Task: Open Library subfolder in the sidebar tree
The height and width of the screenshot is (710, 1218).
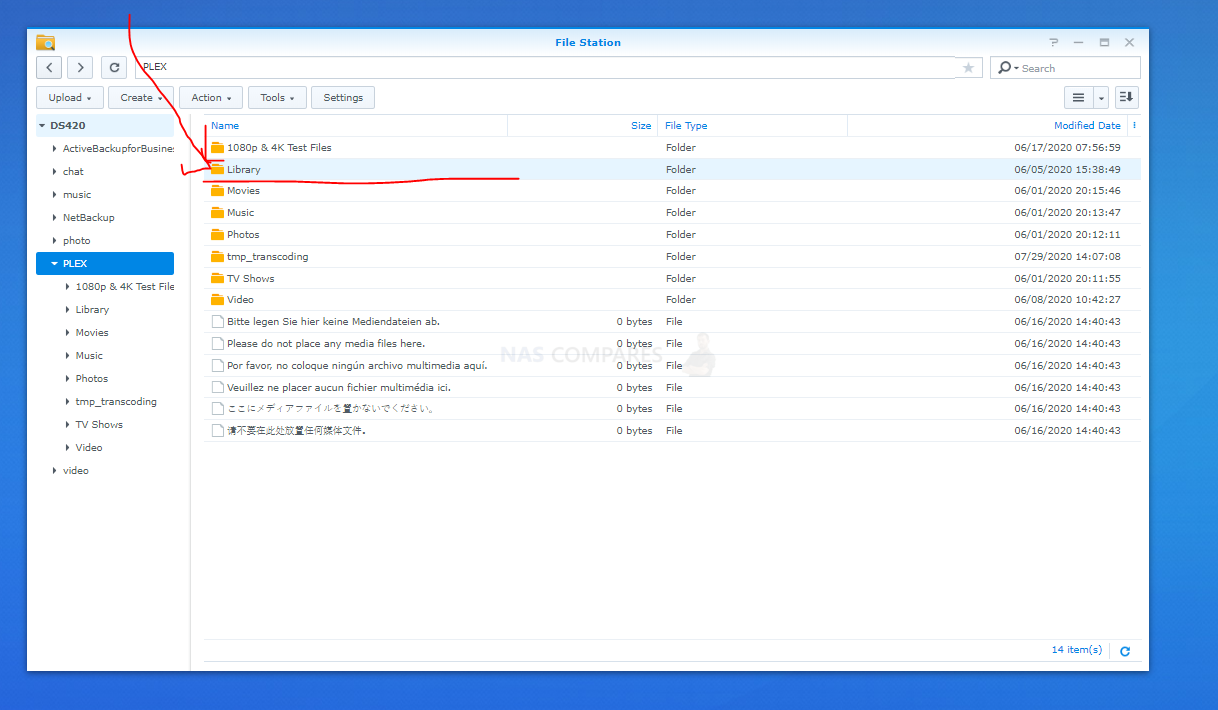Action: click(x=92, y=309)
